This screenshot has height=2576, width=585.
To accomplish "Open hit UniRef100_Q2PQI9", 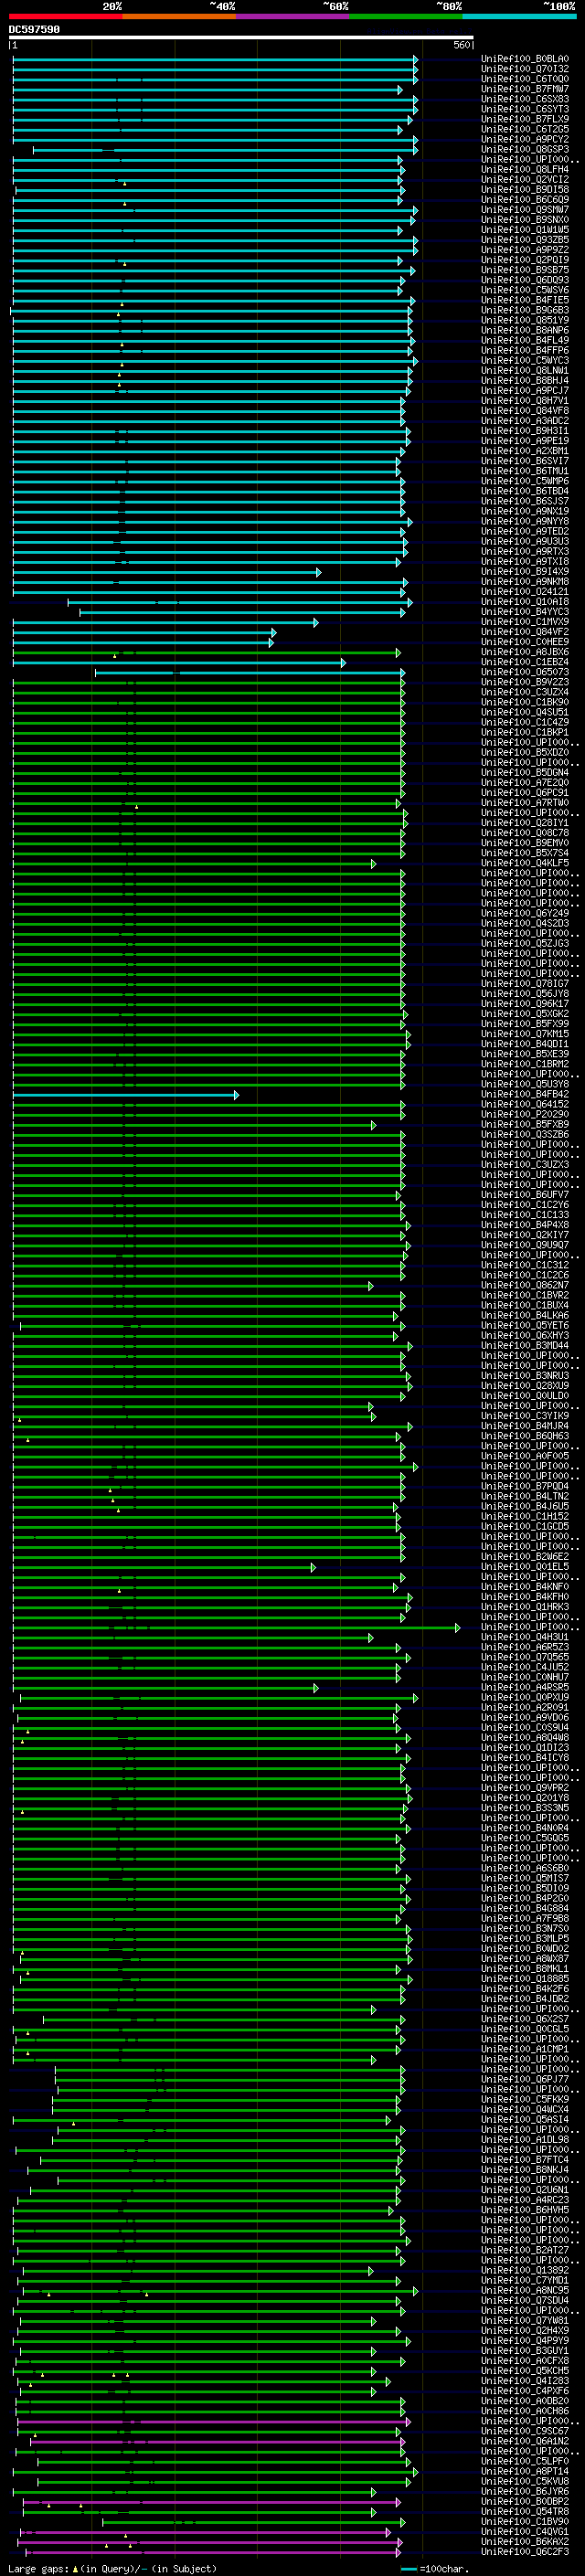I will tap(525, 260).
